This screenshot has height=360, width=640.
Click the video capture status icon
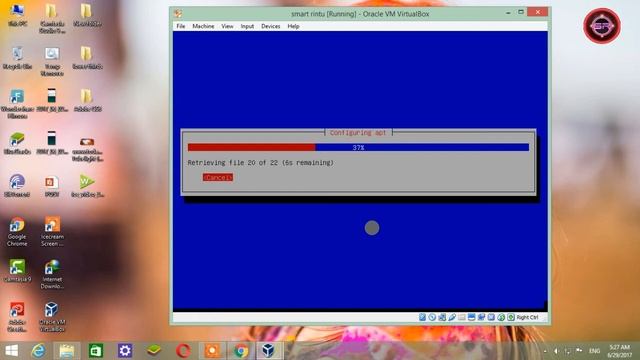tap(481, 317)
